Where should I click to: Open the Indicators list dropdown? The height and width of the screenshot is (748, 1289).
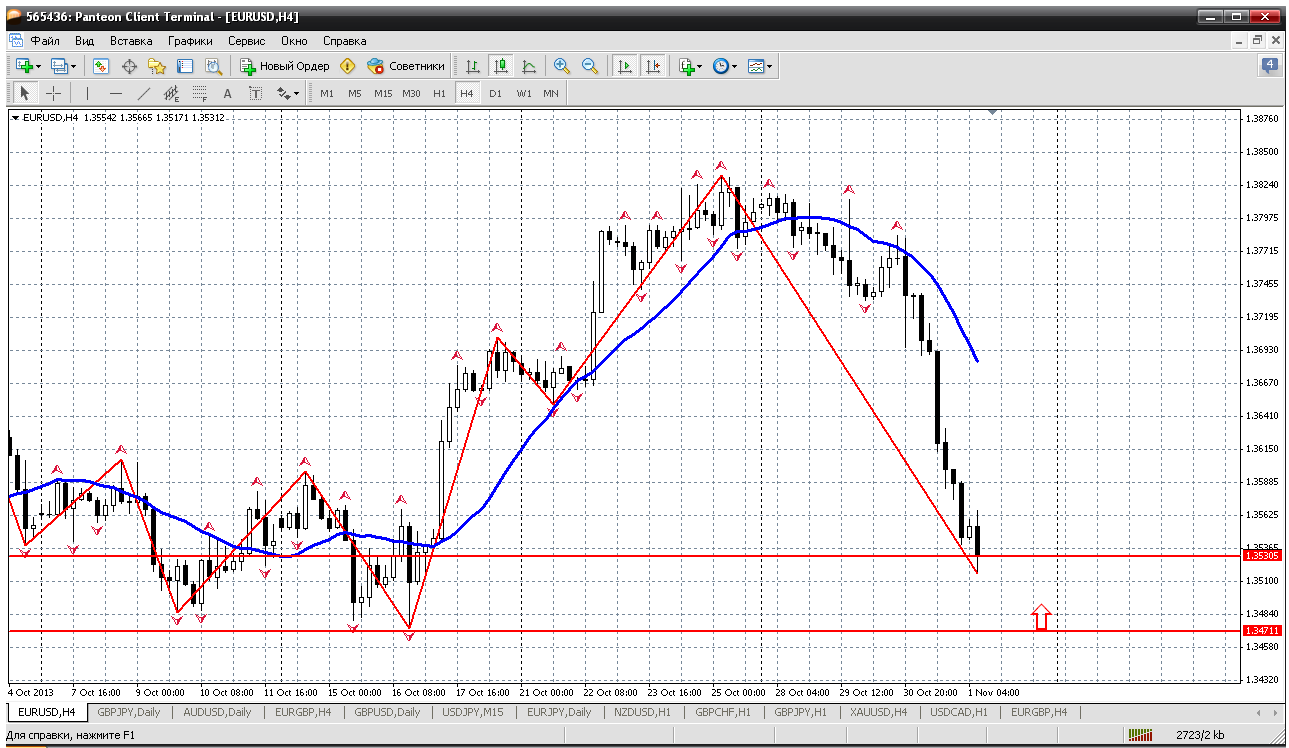tap(690, 66)
